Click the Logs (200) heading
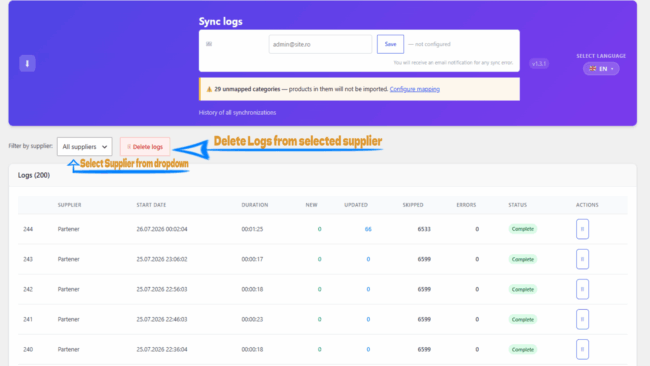The height and width of the screenshot is (366, 650). pos(34,175)
